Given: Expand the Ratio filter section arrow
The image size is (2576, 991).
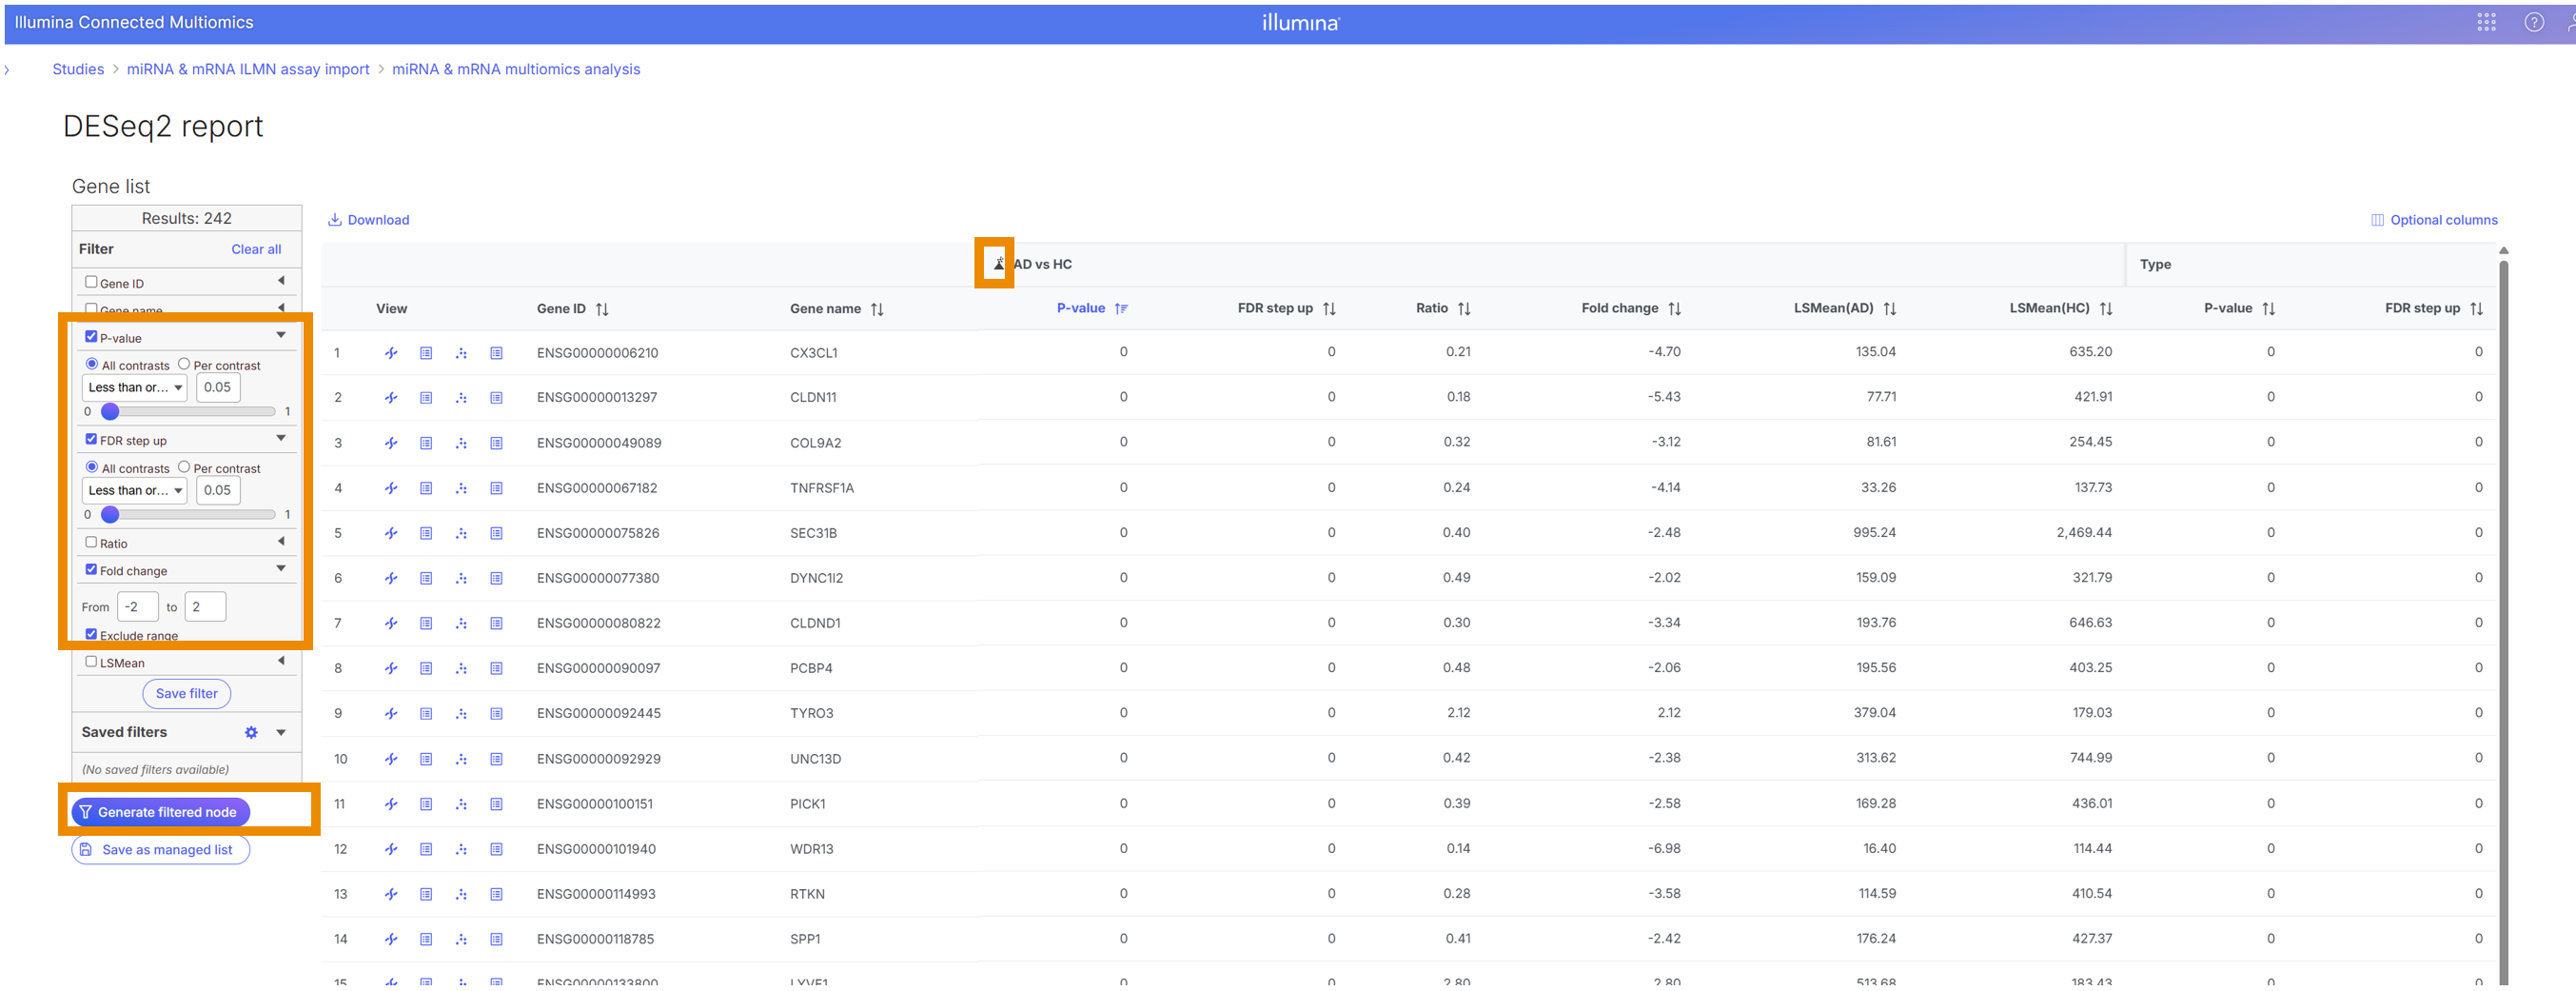Looking at the screenshot, I should 281,542.
